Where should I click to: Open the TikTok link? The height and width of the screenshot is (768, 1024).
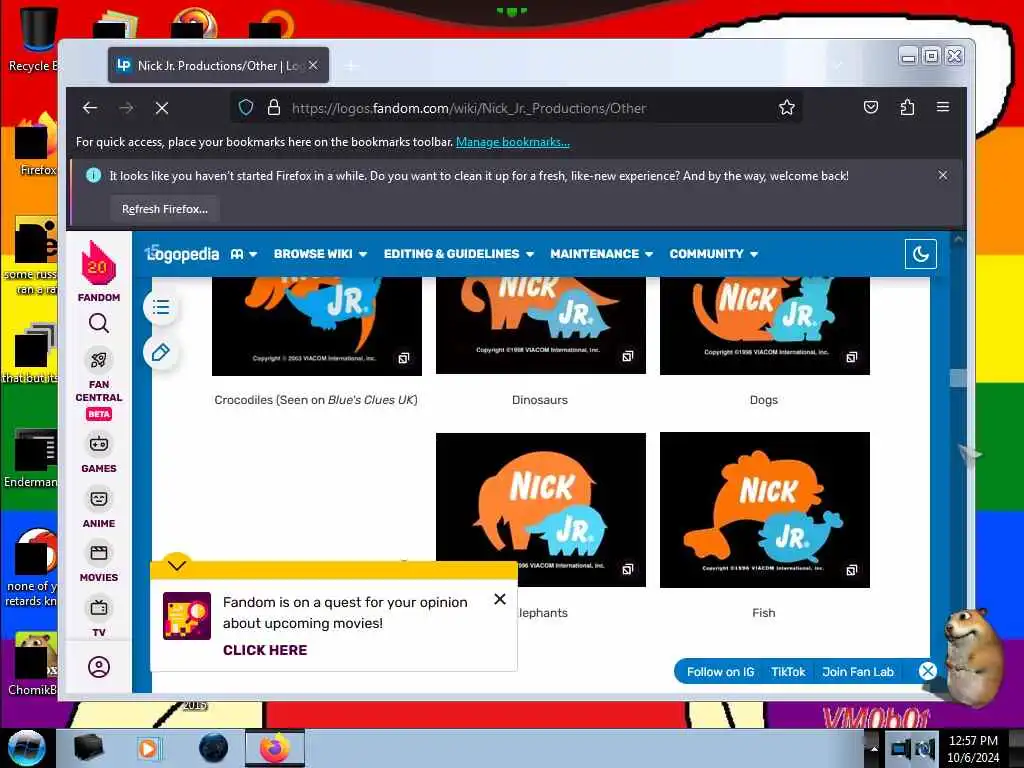(x=788, y=672)
